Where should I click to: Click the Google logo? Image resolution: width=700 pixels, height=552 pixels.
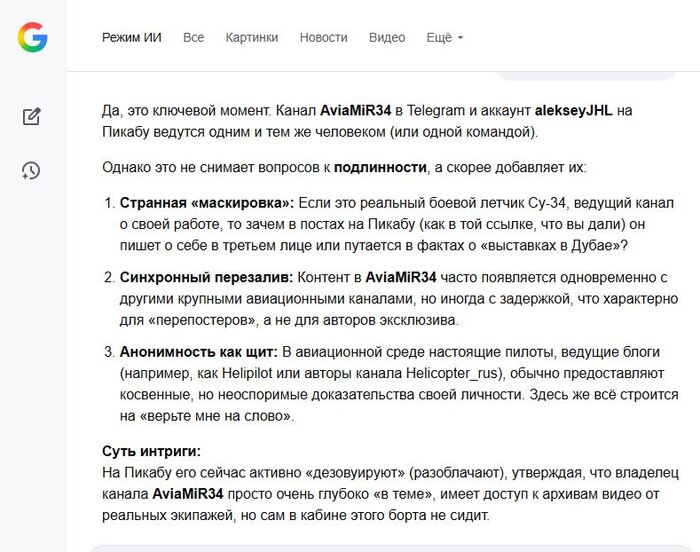(x=32, y=38)
